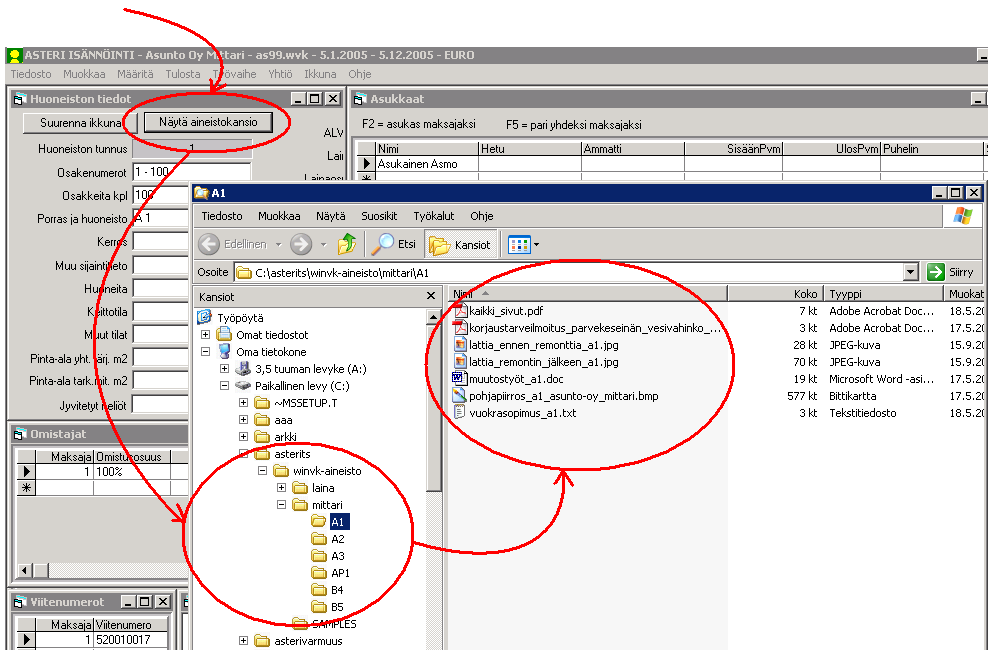Select lattia_remontin_jälkeen_a1.jpg image icon

pos(460,362)
